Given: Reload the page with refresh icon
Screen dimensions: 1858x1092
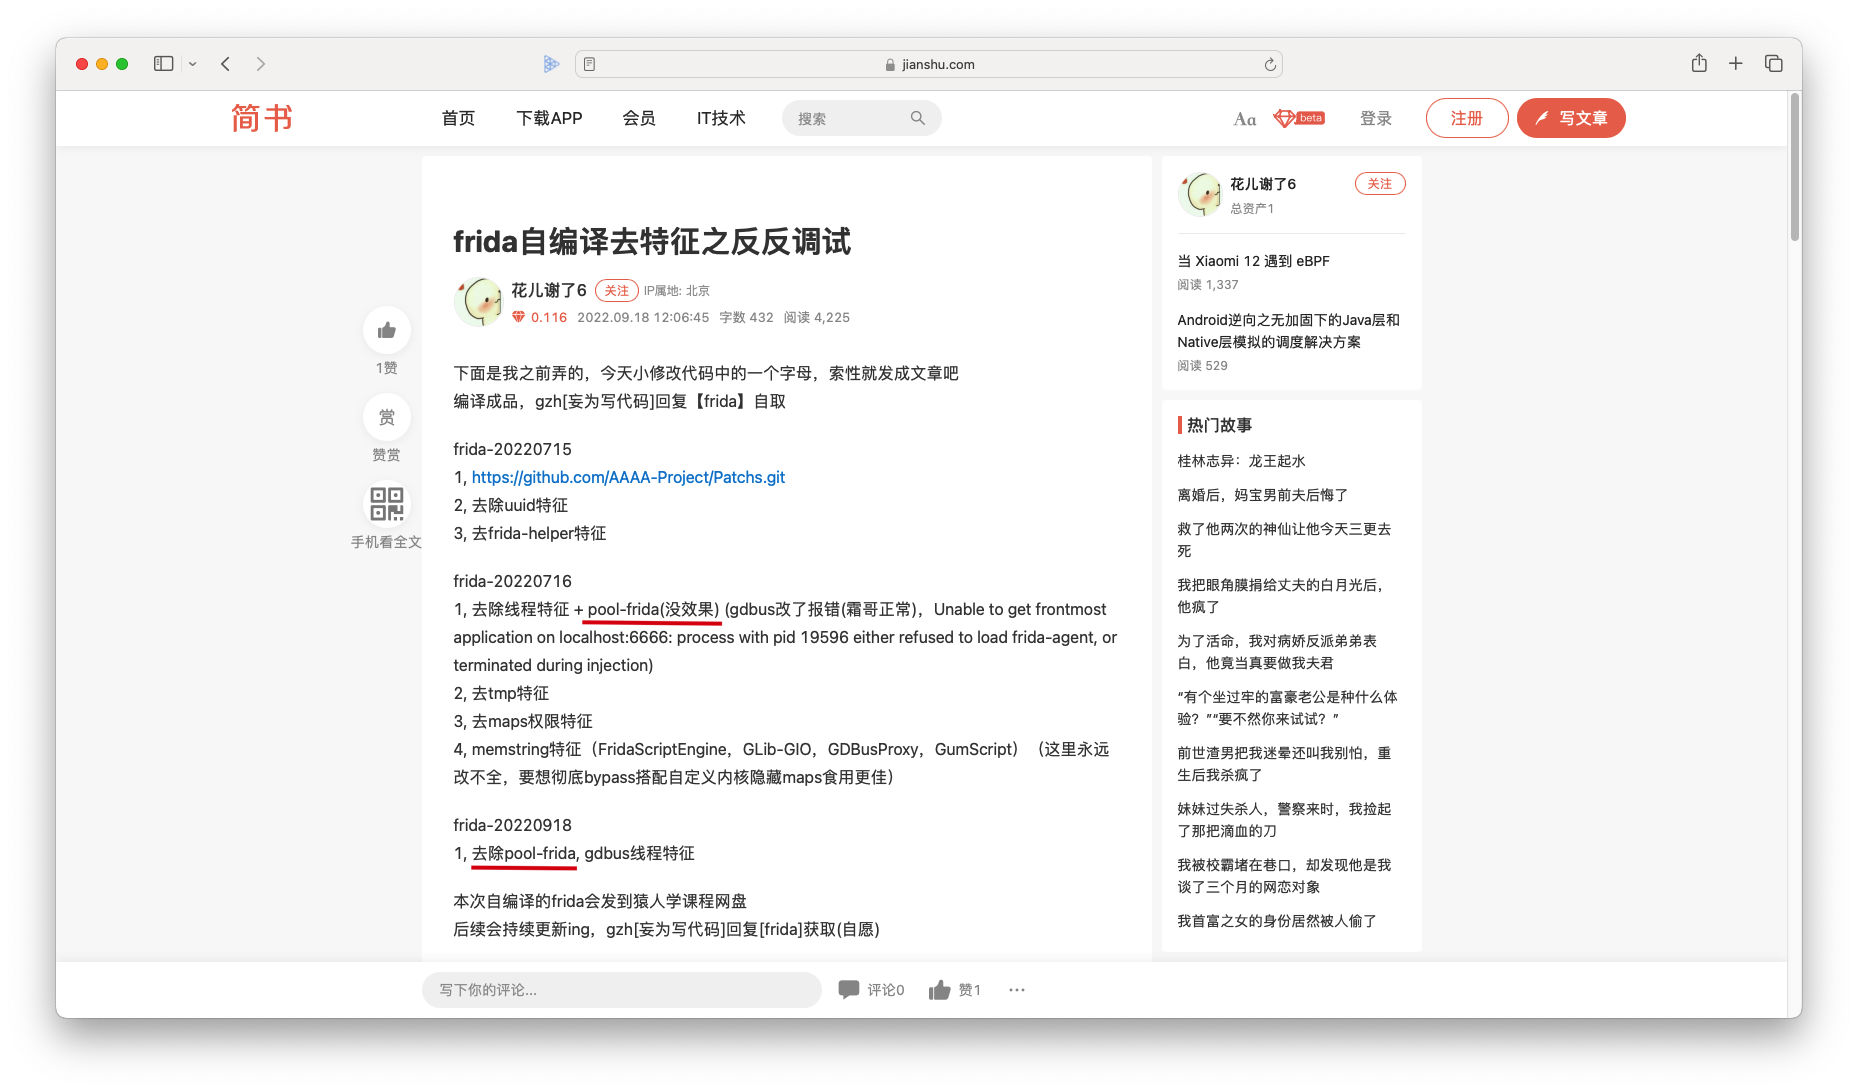Looking at the screenshot, I should [1270, 64].
